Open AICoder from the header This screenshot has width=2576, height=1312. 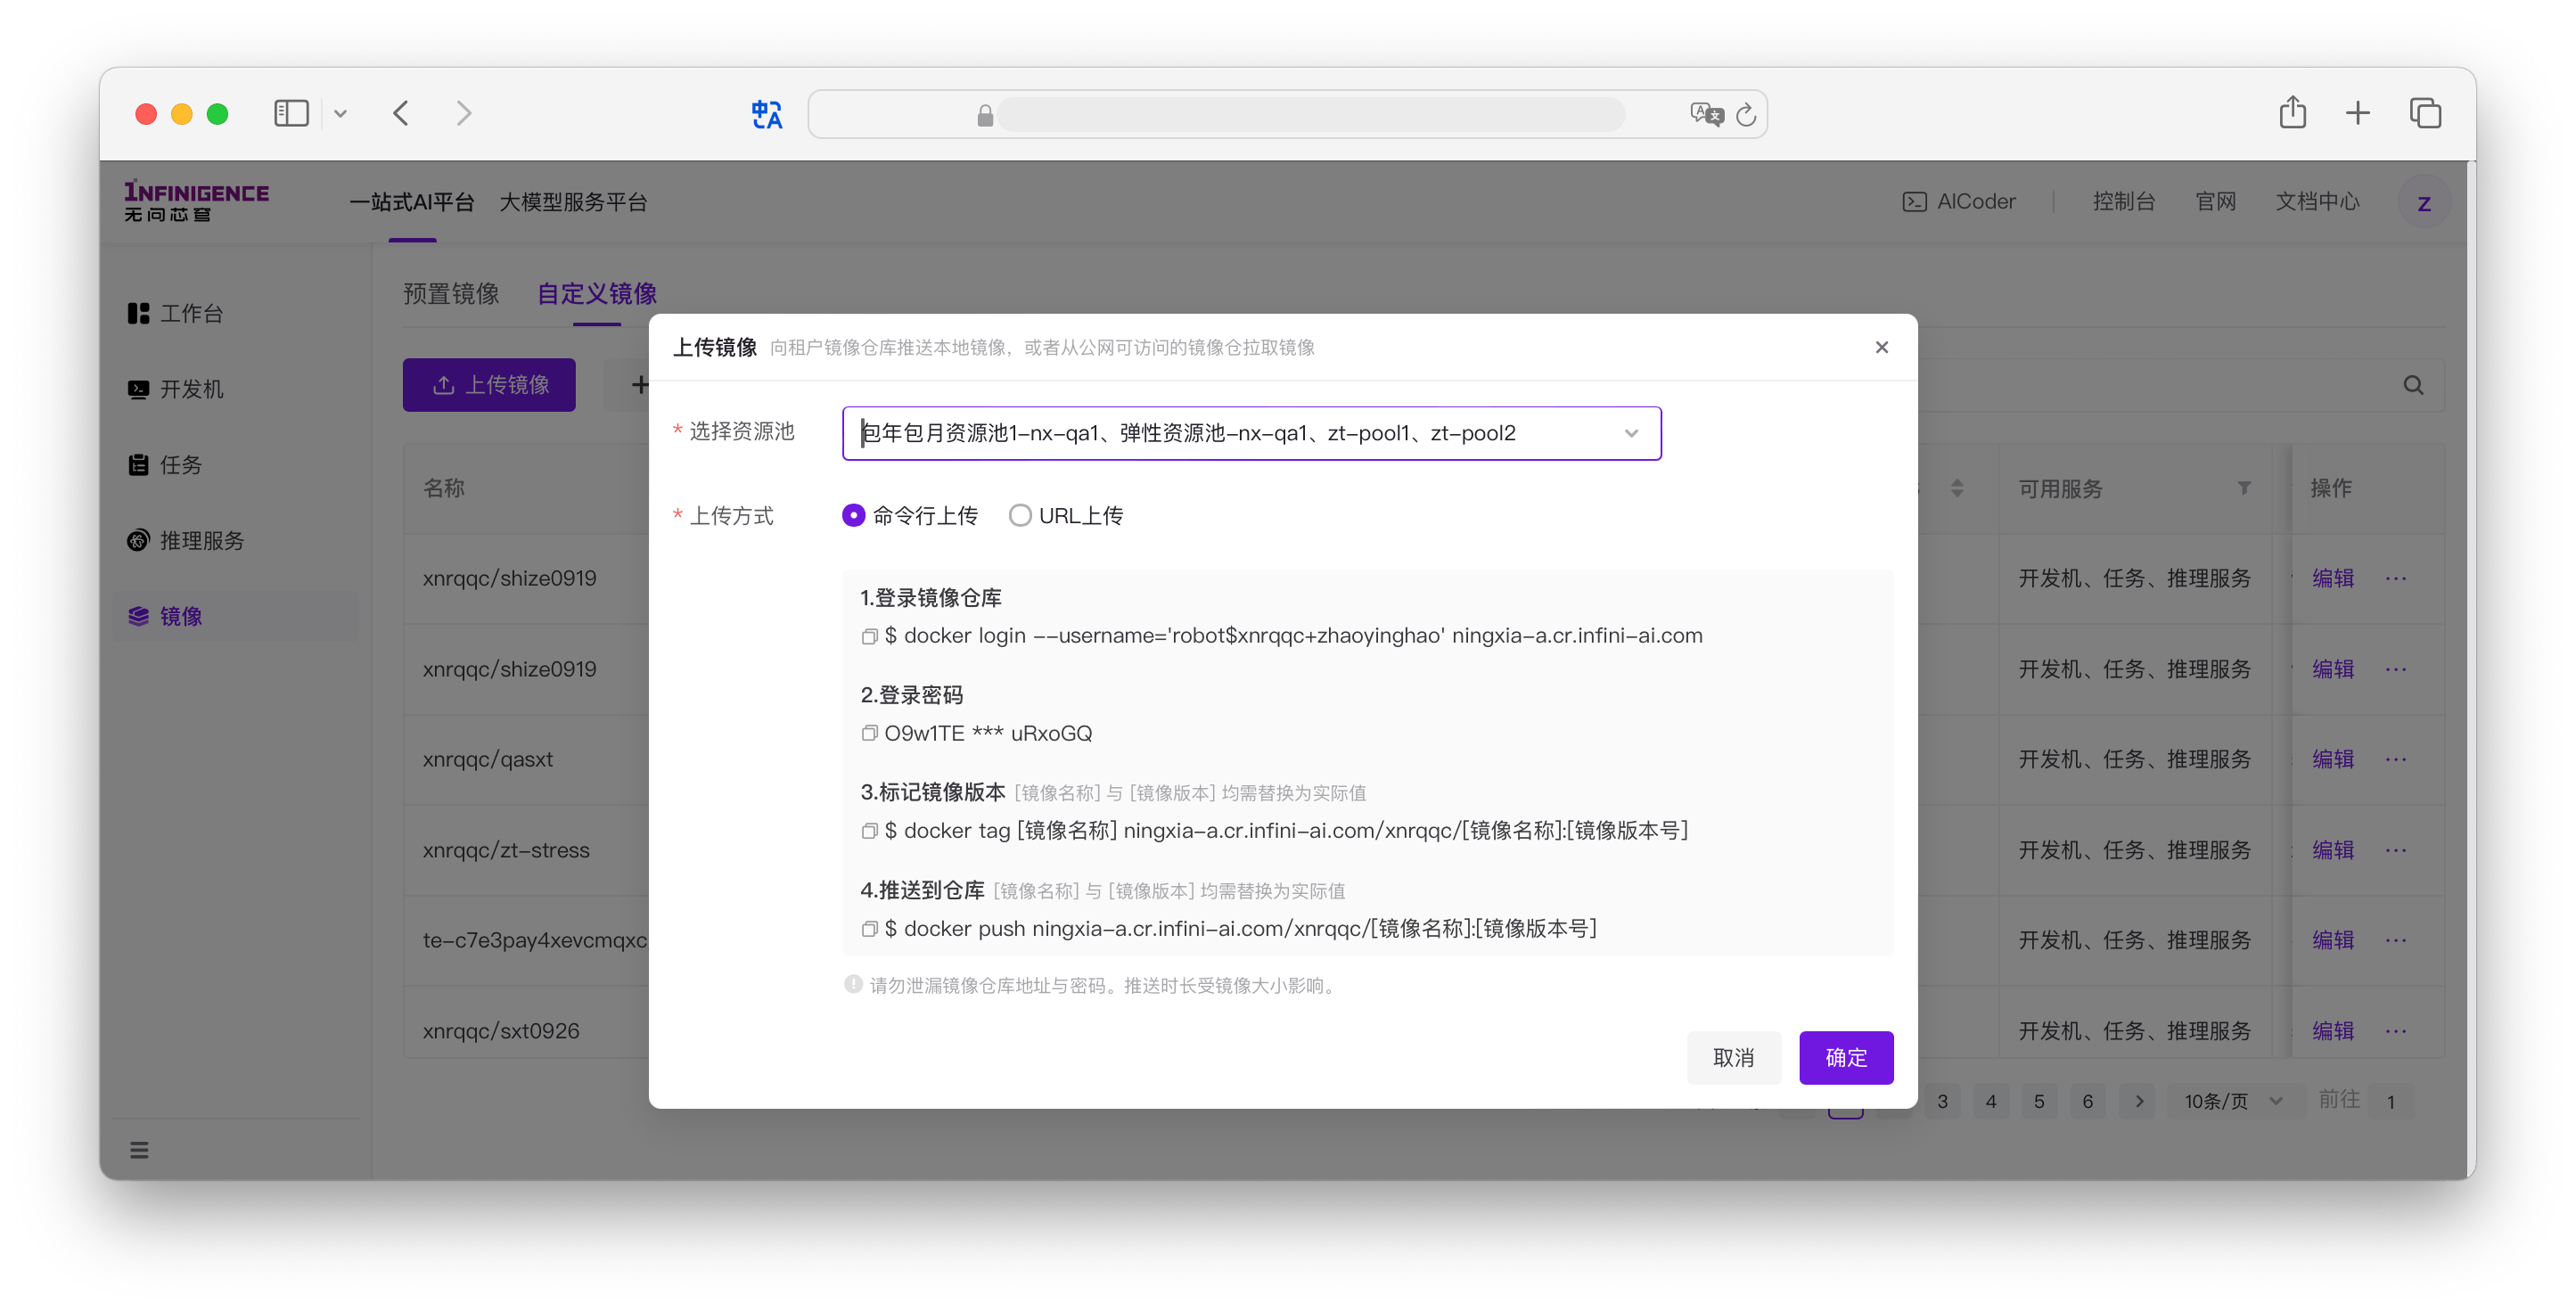[x=1958, y=202]
